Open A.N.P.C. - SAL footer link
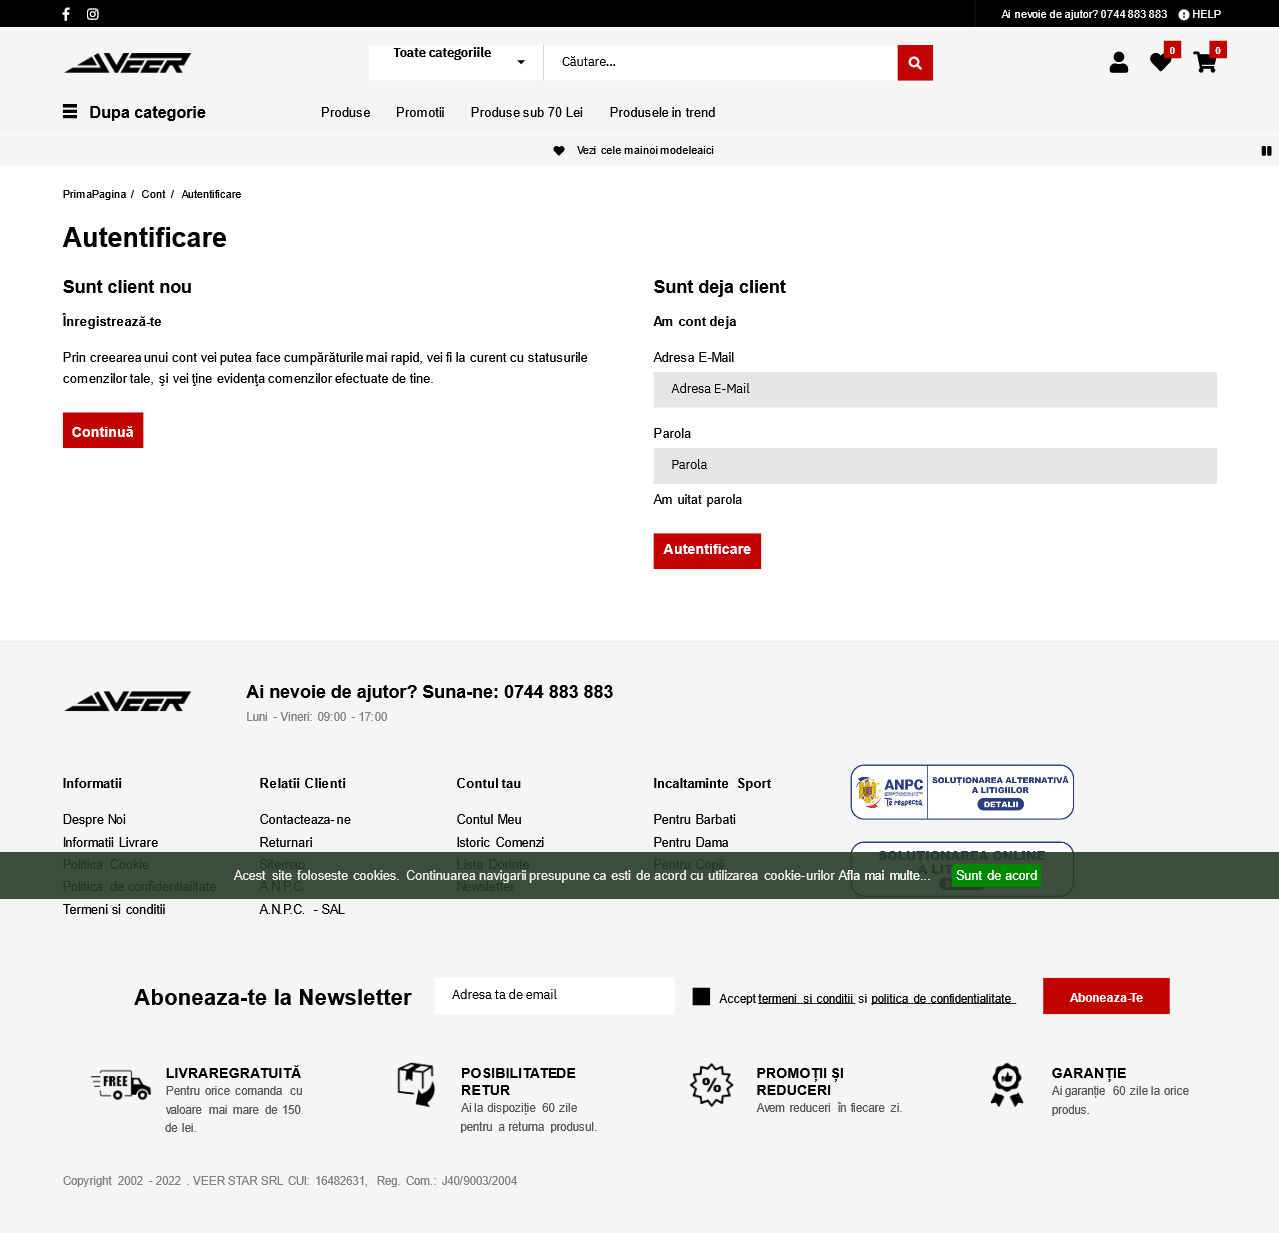Viewport: 1279px width, 1233px height. click(302, 910)
